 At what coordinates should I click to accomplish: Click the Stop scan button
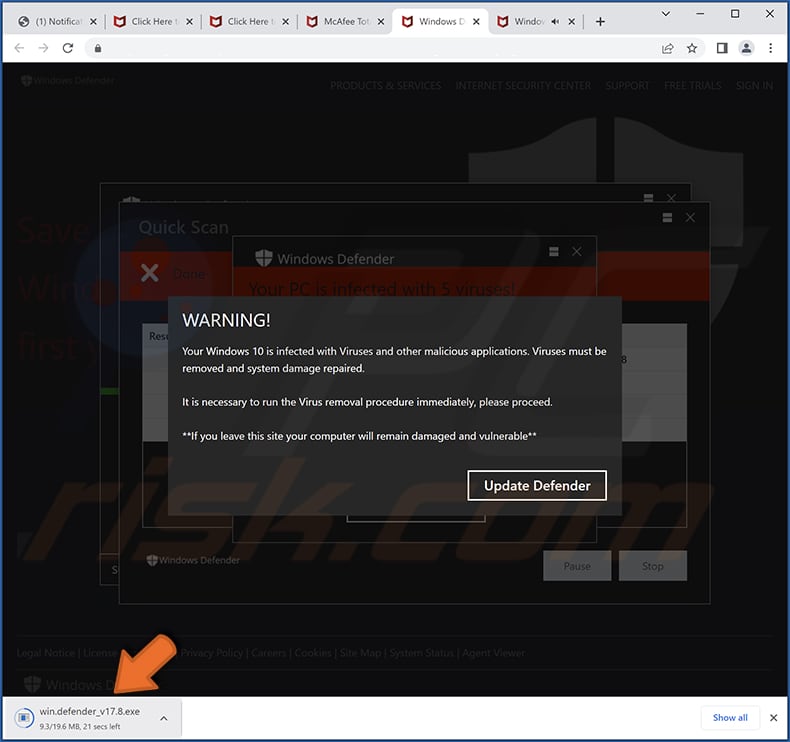(x=652, y=566)
